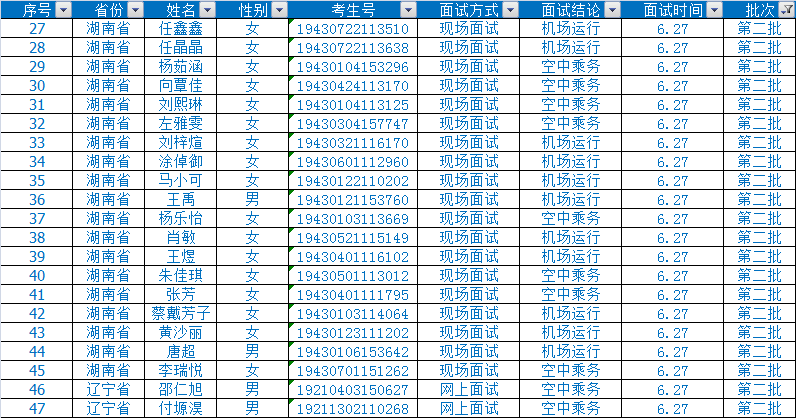Select candidate number 19430701151262

tap(353, 370)
